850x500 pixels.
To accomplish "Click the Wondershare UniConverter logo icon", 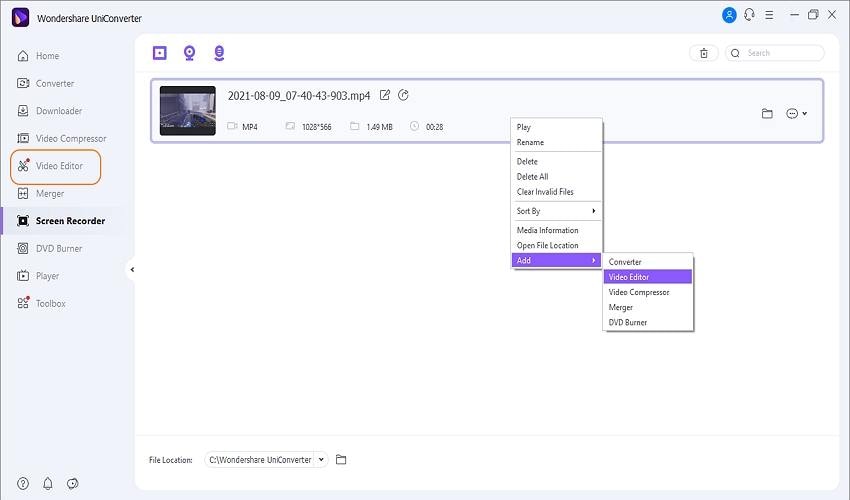I will [x=21, y=17].
